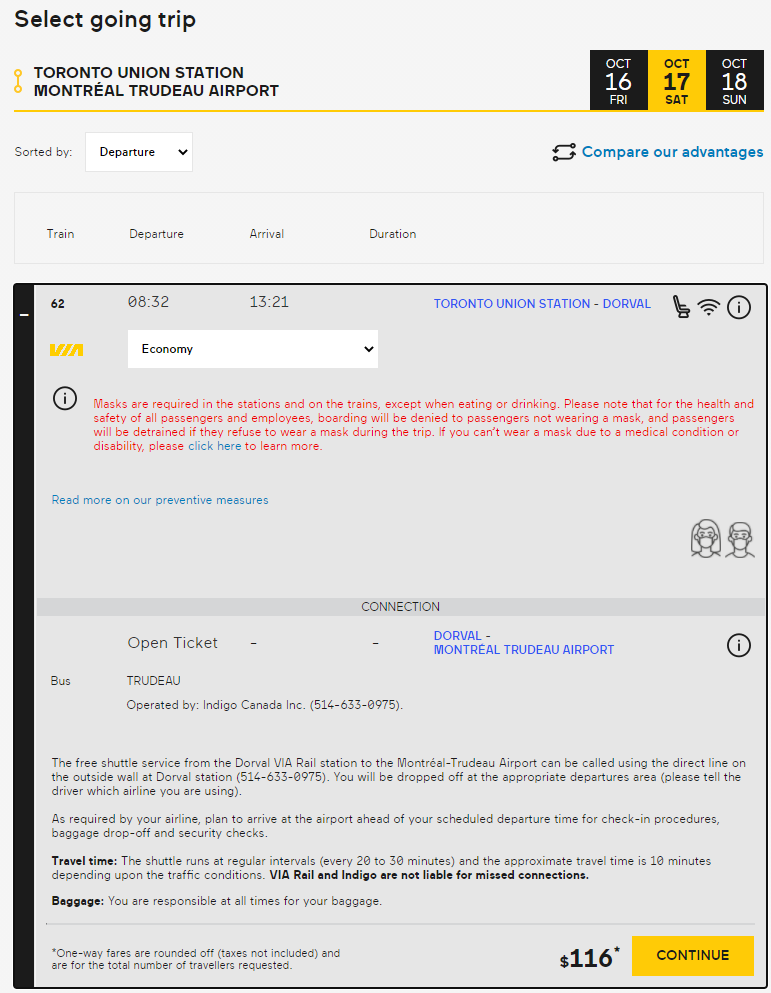This screenshot has height=993, width=771.
Task: Click the route line icon beside station names
Action: pyautogui.click(x=18, y=80)
